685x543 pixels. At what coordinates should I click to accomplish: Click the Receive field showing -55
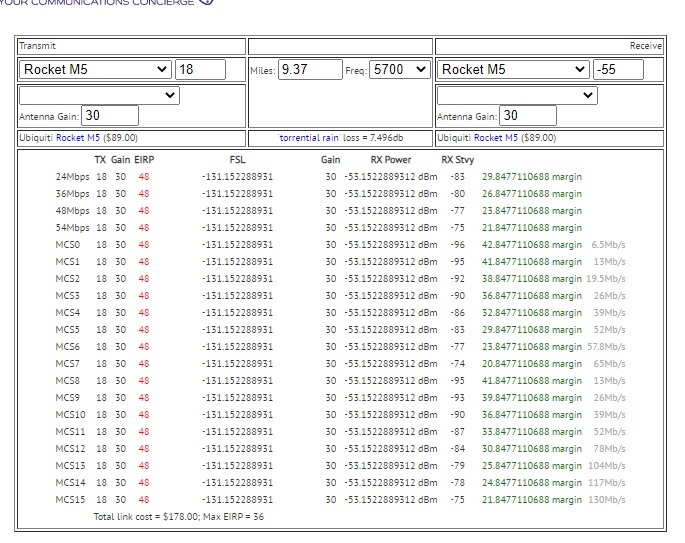click(x=618, y=70)
